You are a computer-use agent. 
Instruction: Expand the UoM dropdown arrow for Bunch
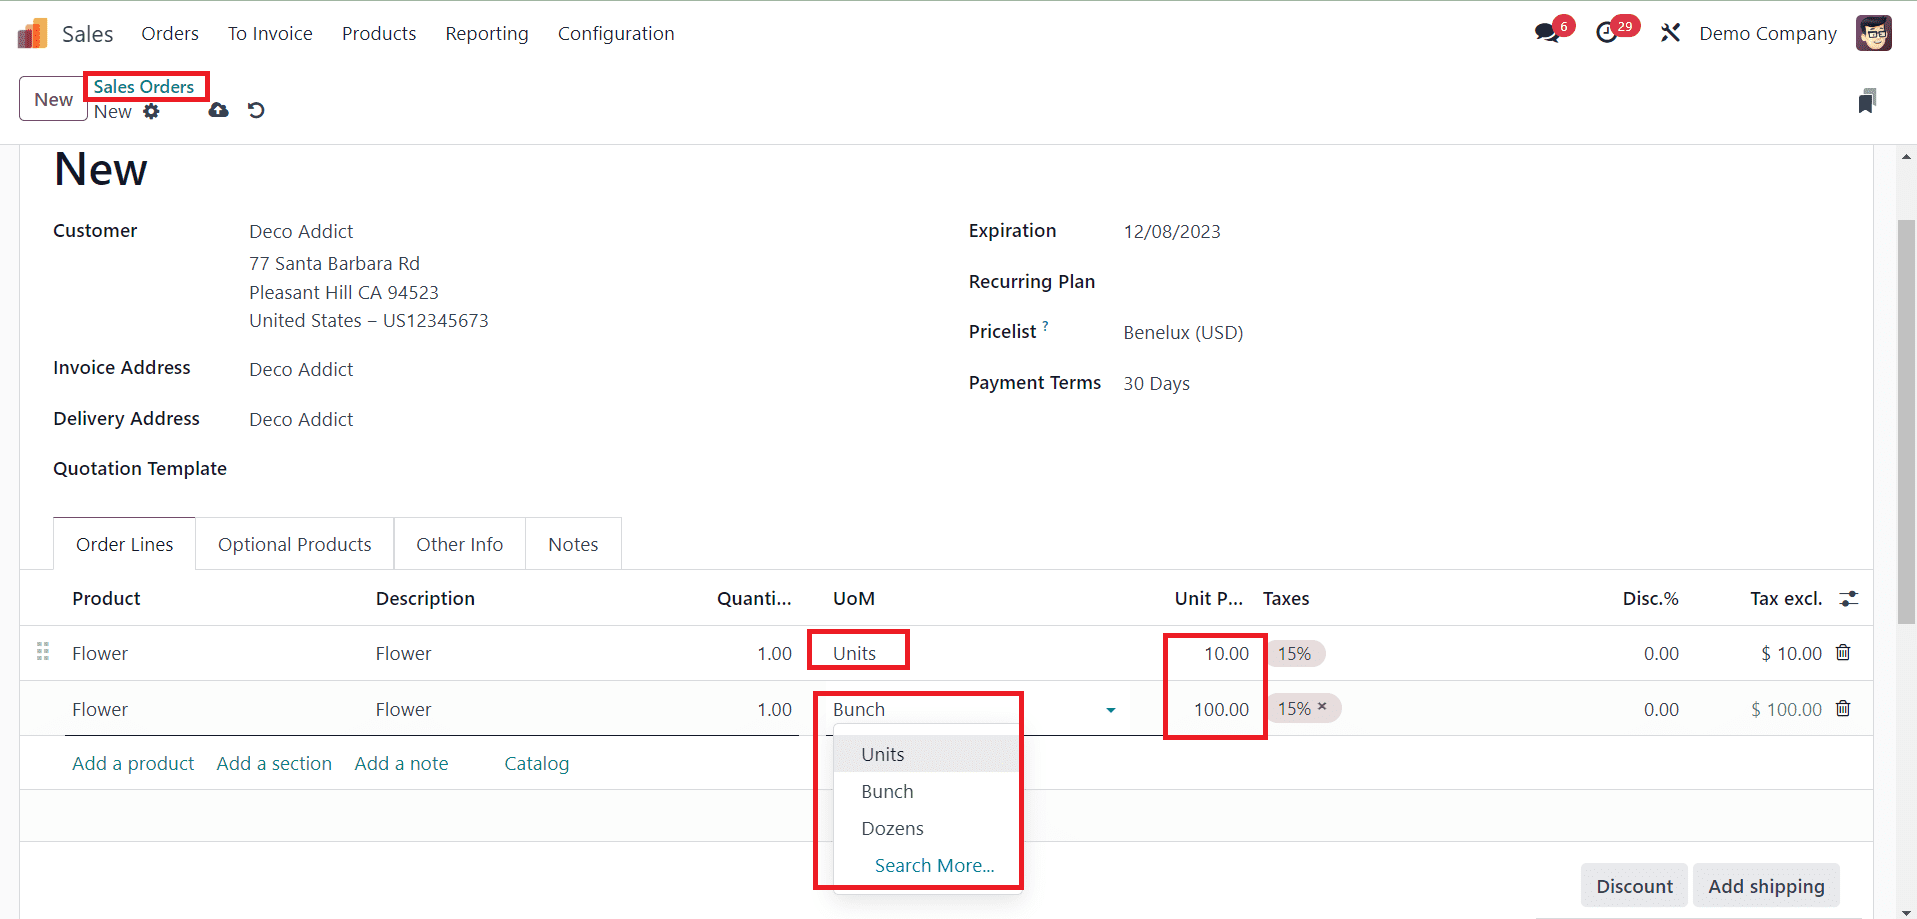click(1110, 710)
